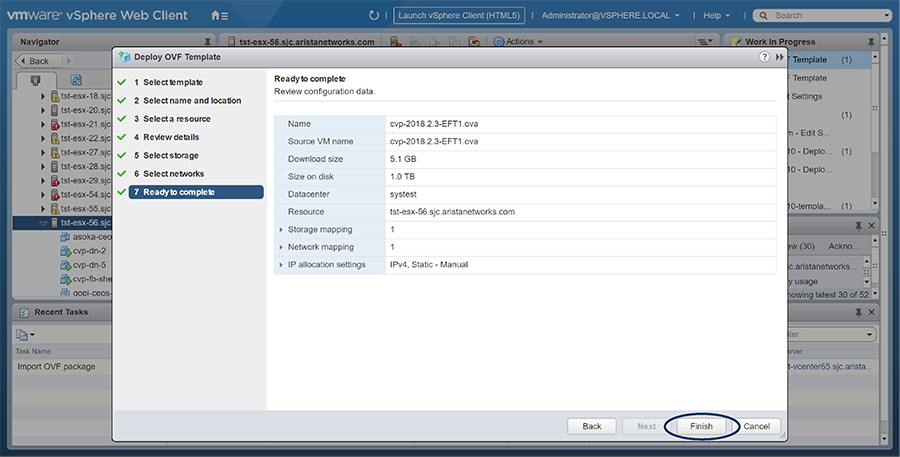Screen dimensions: 900x457
Task: Go to step 2 Select name and location
Action: pos(187,100)
